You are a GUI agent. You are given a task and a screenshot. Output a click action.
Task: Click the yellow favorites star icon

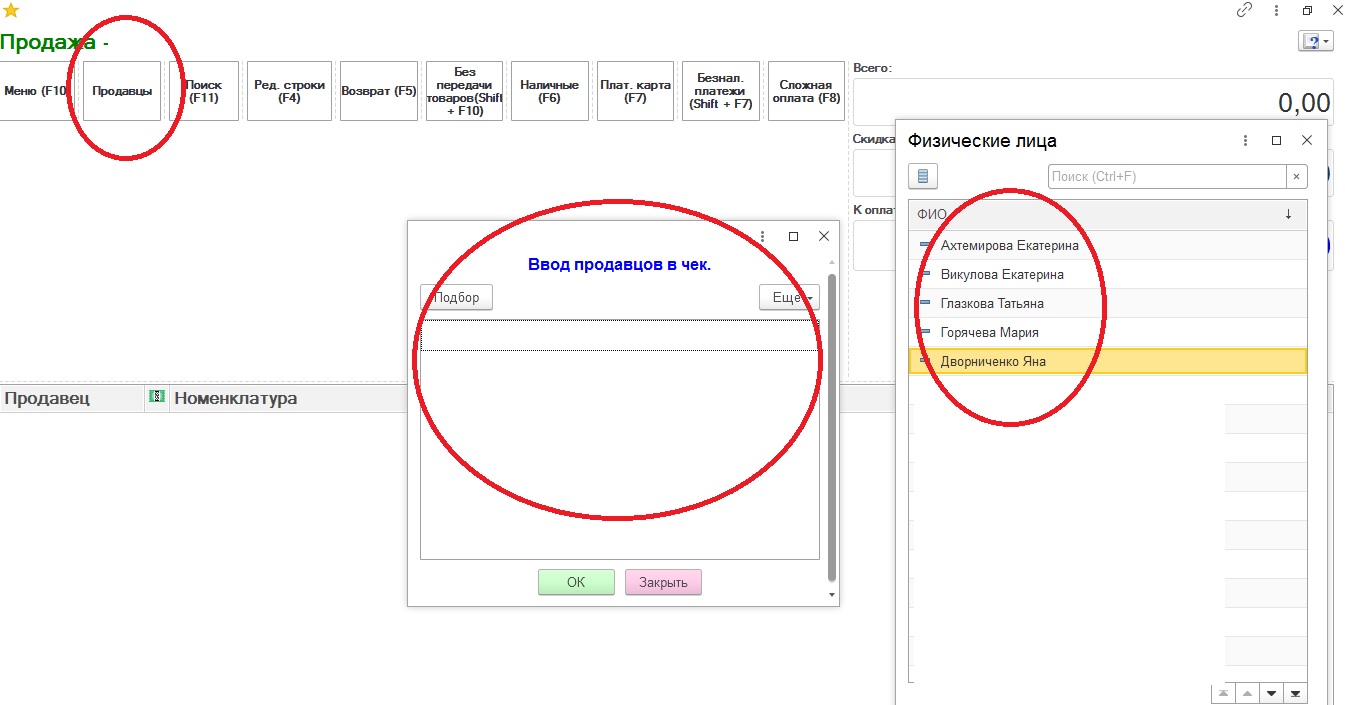[x=11, y=11]
